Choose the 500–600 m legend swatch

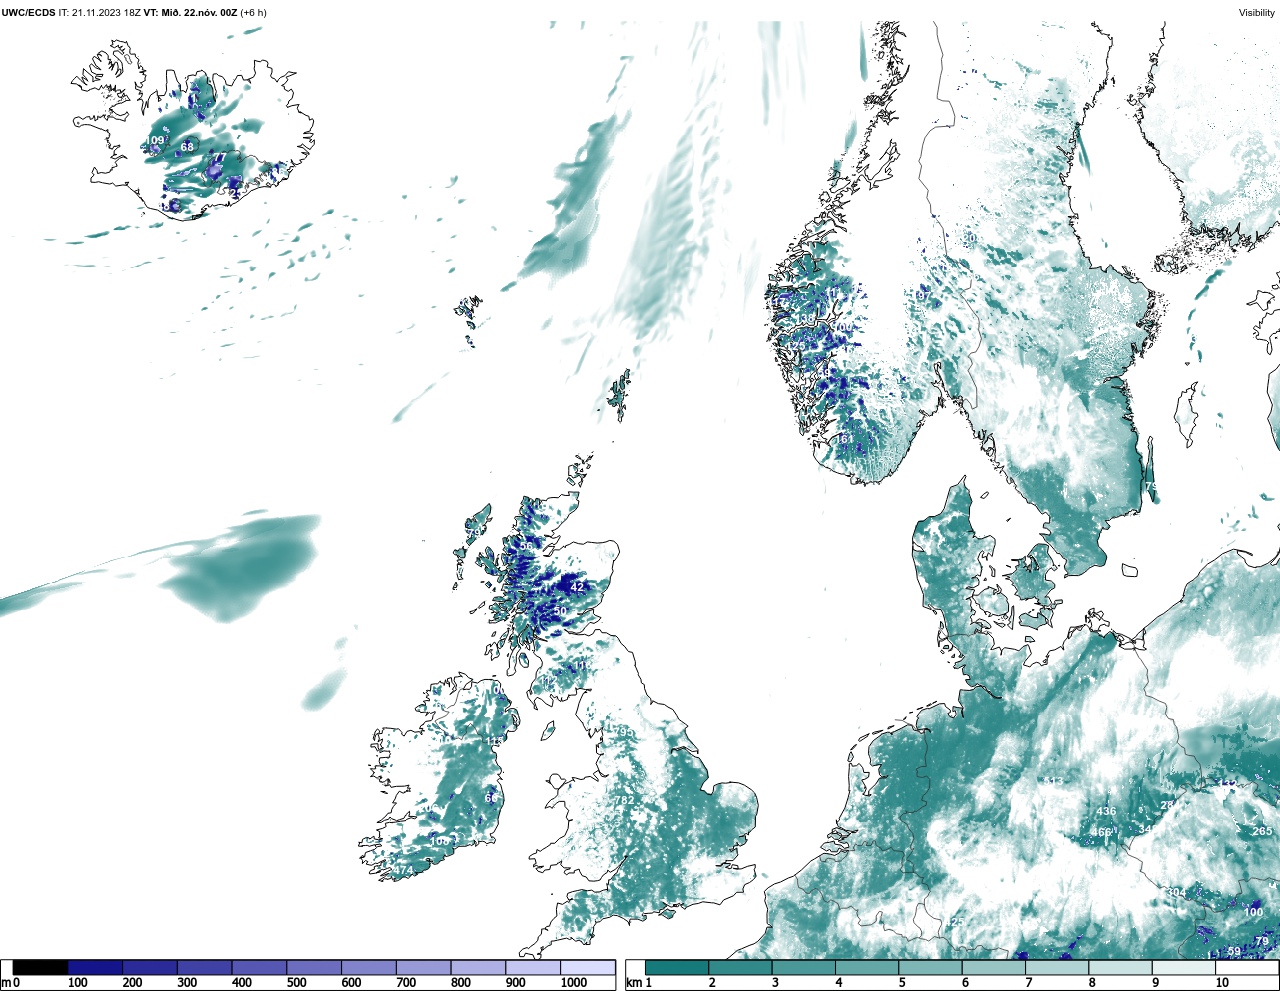(314, 968)
